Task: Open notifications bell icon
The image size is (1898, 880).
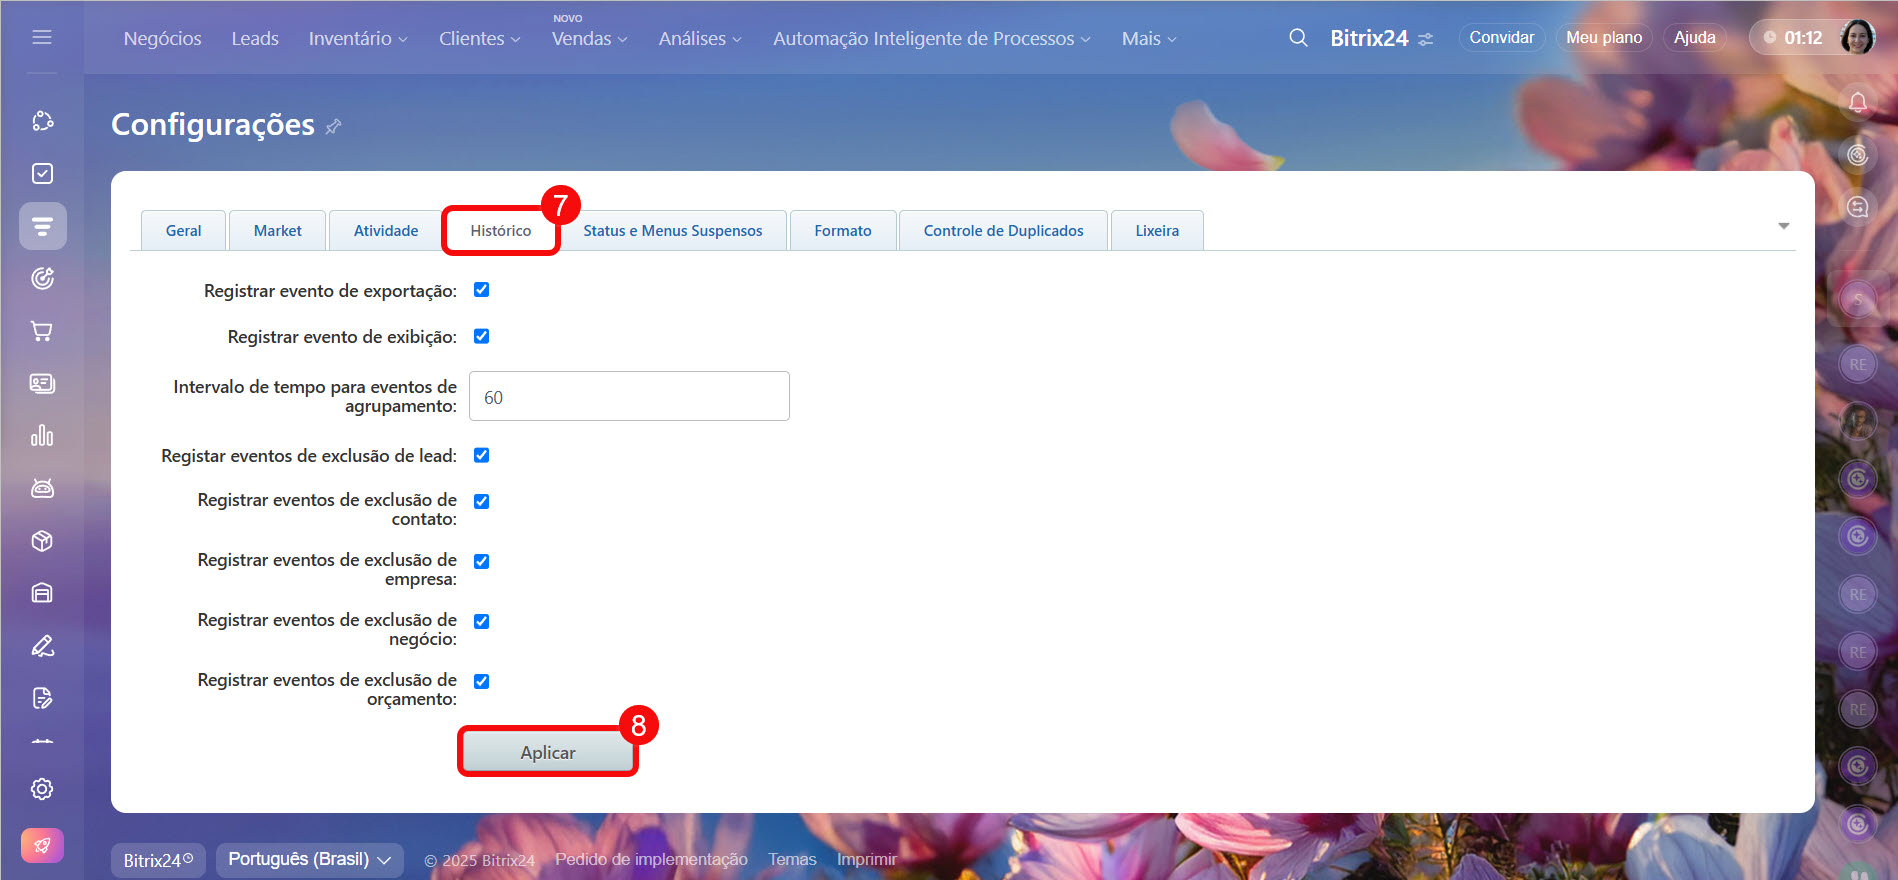Action: point(1857,102)
